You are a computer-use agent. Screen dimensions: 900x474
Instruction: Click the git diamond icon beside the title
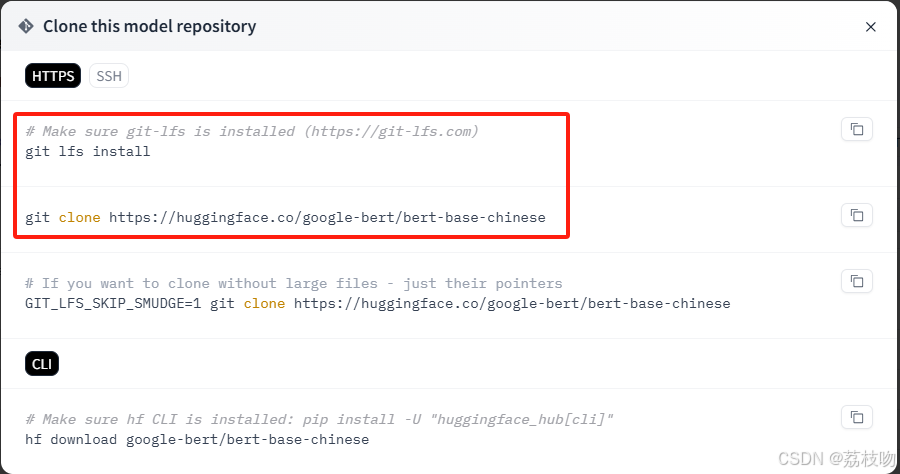[26, 26]
